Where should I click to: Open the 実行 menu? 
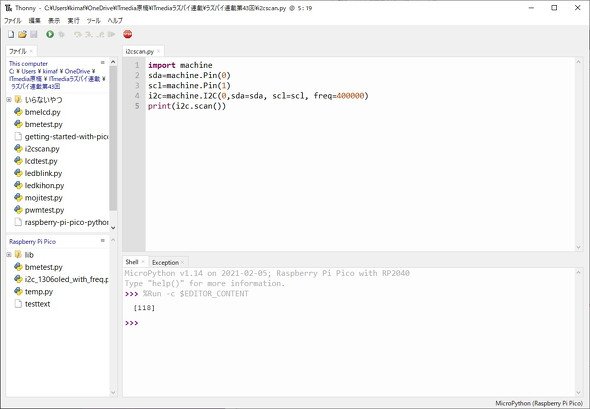73,21
